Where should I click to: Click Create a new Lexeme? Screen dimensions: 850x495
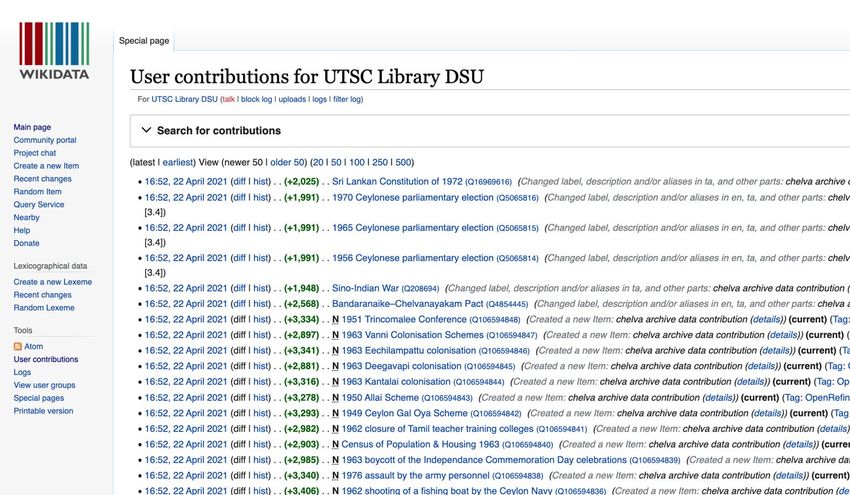52,282
